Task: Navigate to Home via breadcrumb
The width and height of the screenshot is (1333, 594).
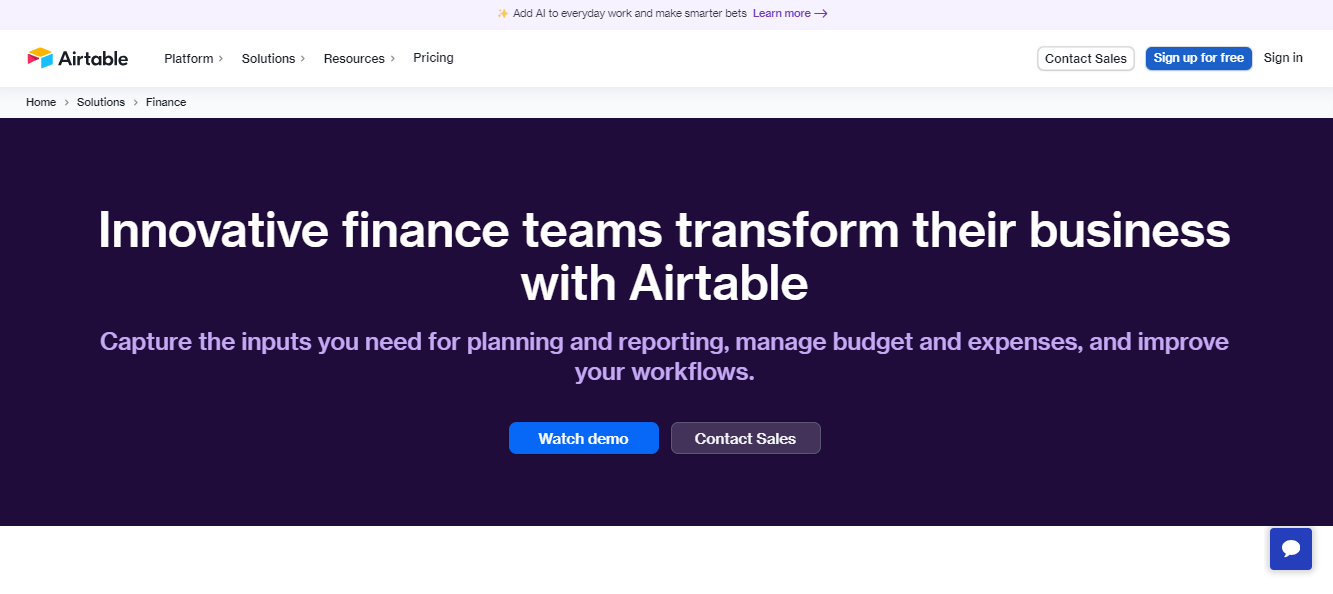Action: tap(41, 102)
